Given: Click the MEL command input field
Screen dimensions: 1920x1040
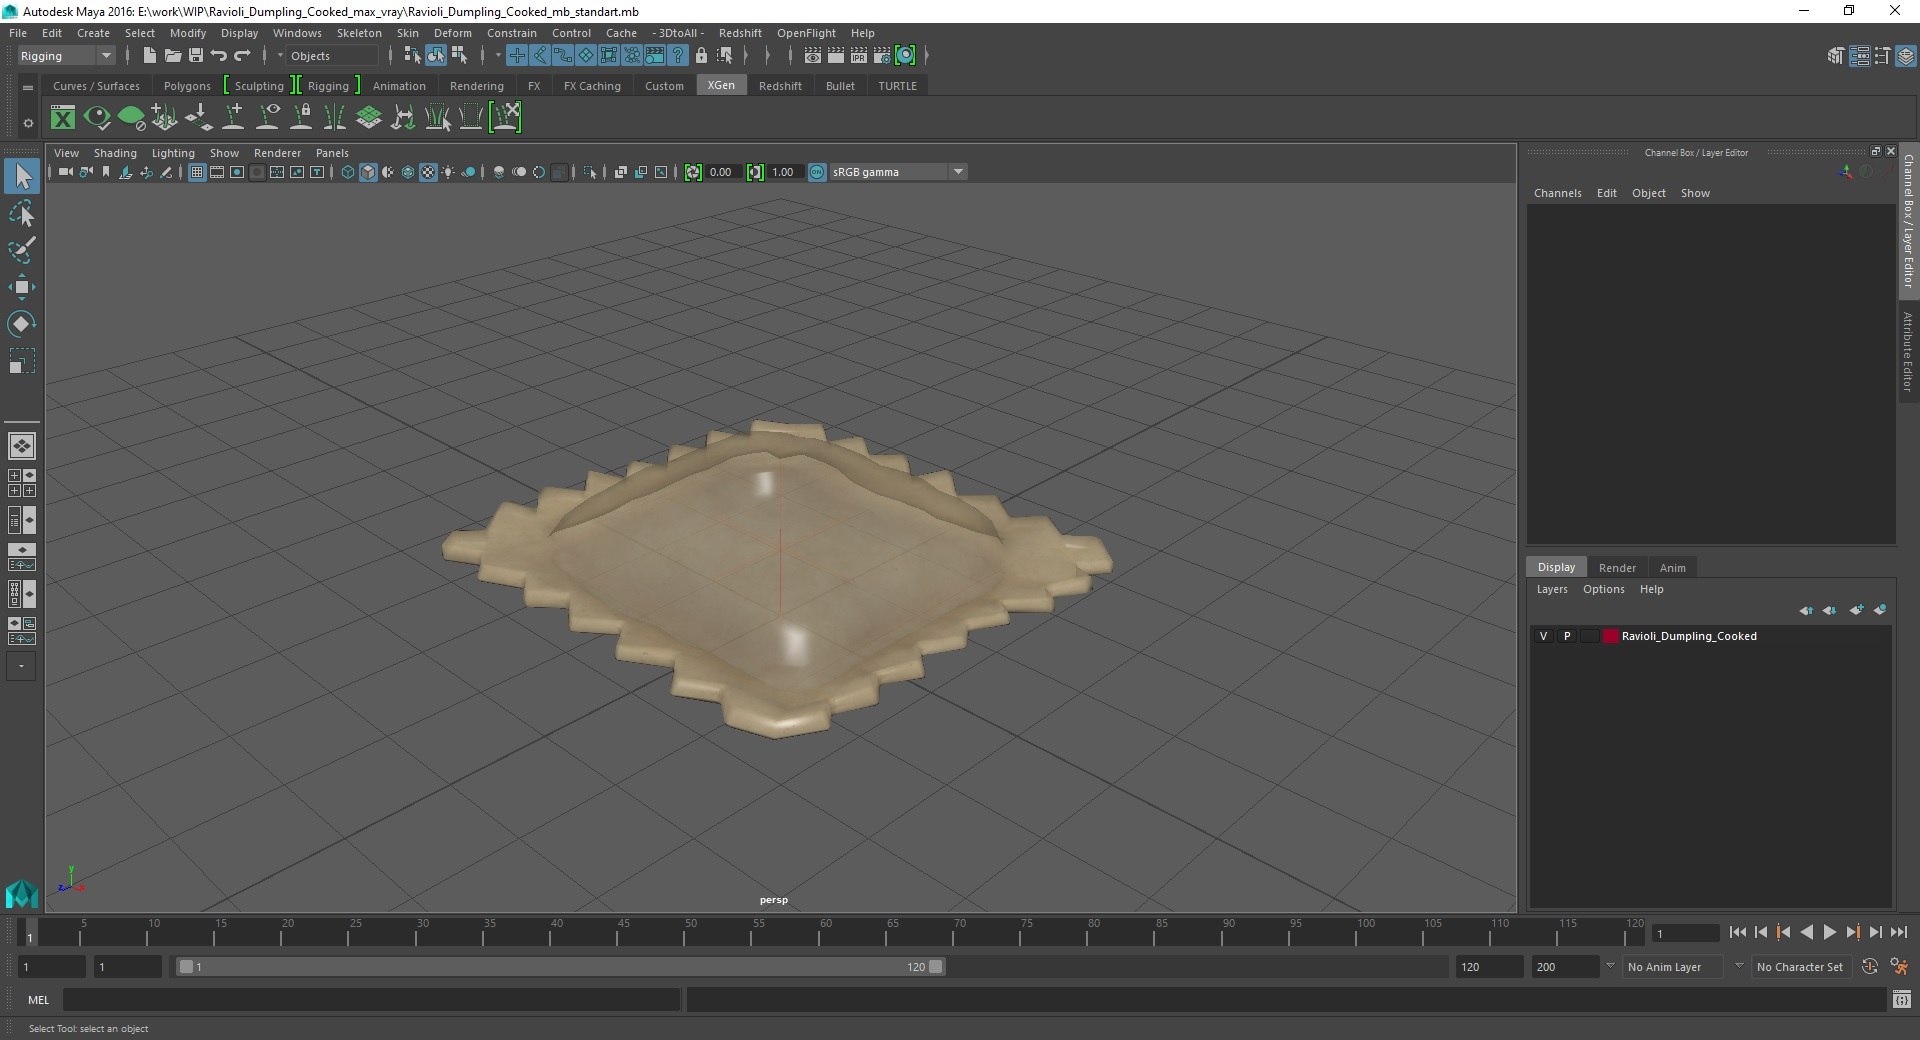Looking at the screenshot, I should pyautogui.click(x=371, y=1000).
